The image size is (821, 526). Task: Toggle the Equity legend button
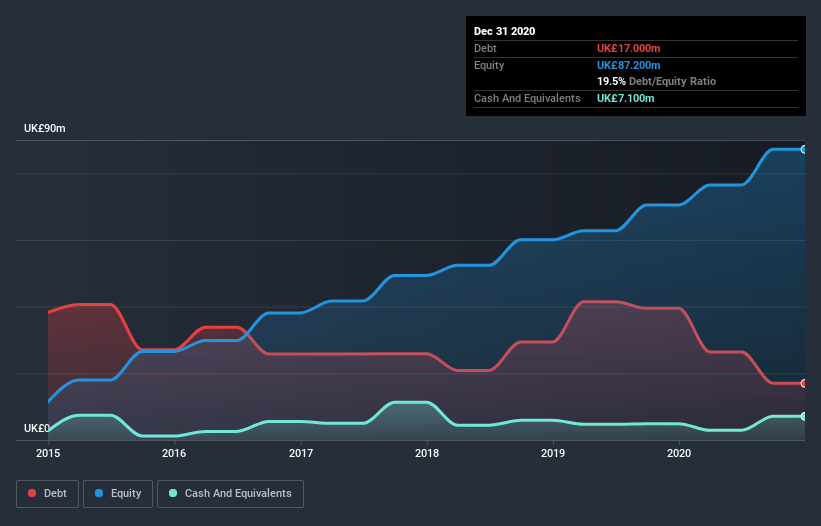[118, 494]
